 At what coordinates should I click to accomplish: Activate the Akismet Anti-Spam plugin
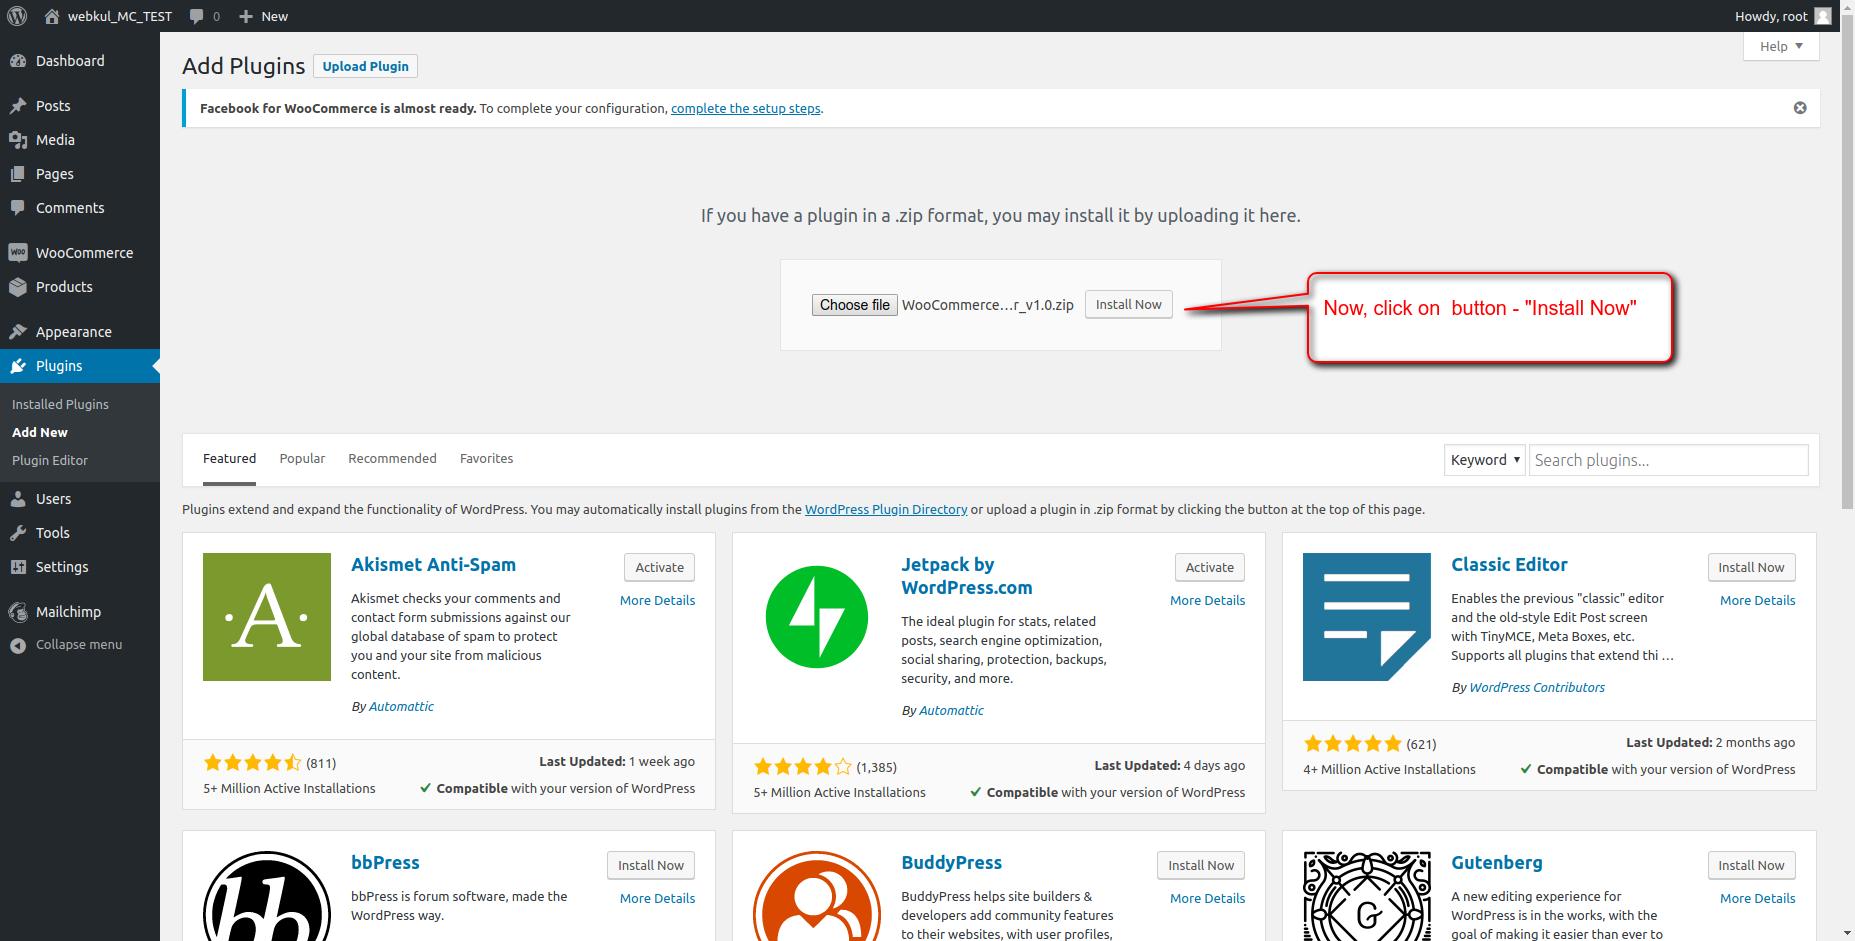point(659,567)
